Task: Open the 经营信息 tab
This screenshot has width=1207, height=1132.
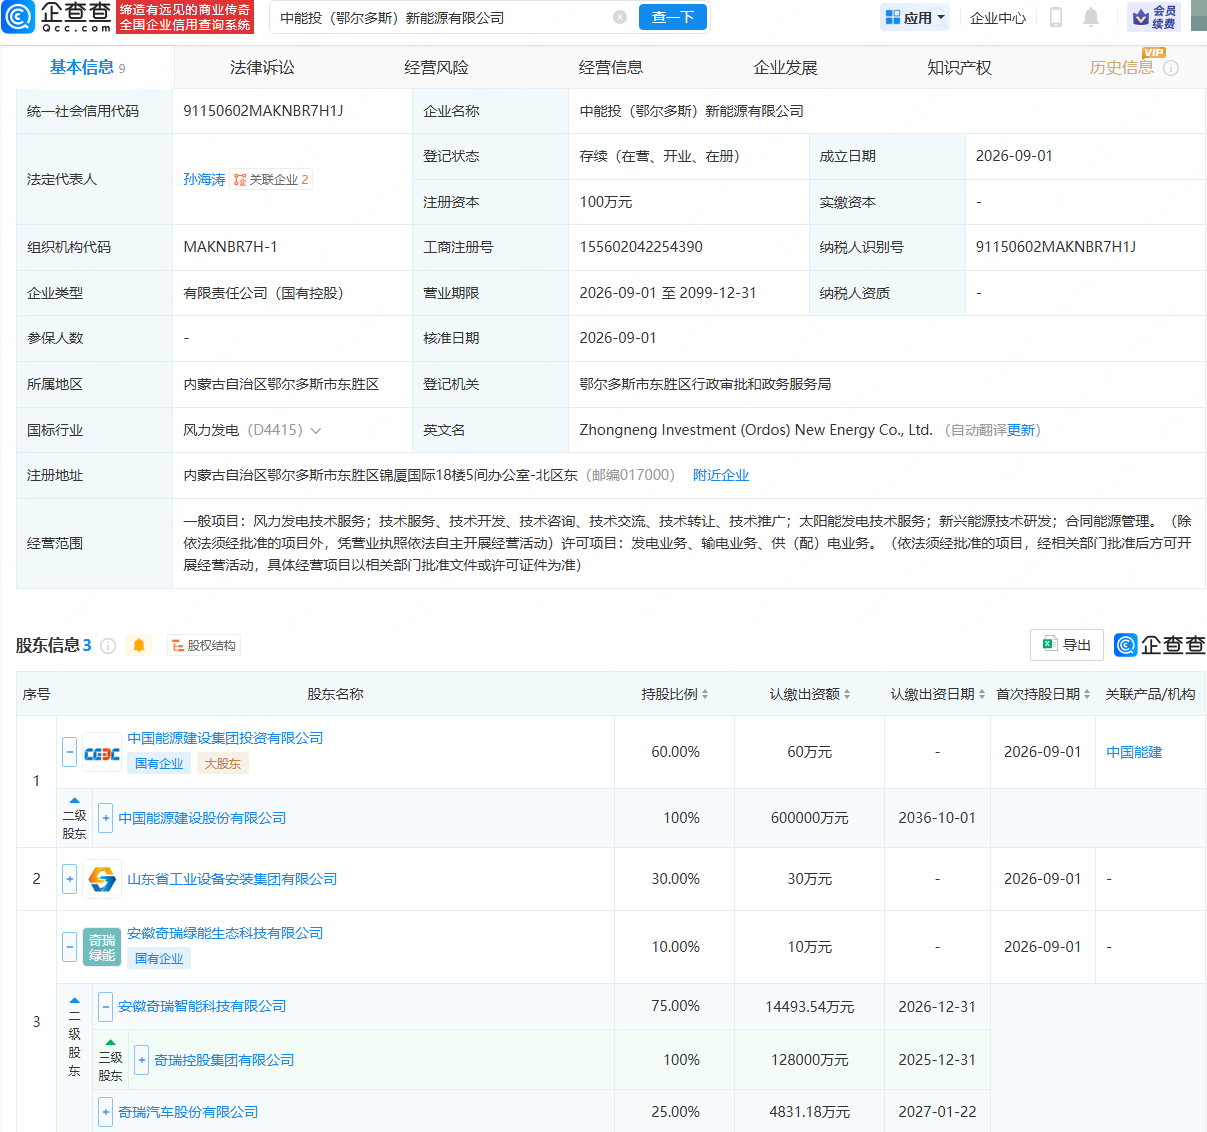Action: pyautogui.click(x=611, y=67)
